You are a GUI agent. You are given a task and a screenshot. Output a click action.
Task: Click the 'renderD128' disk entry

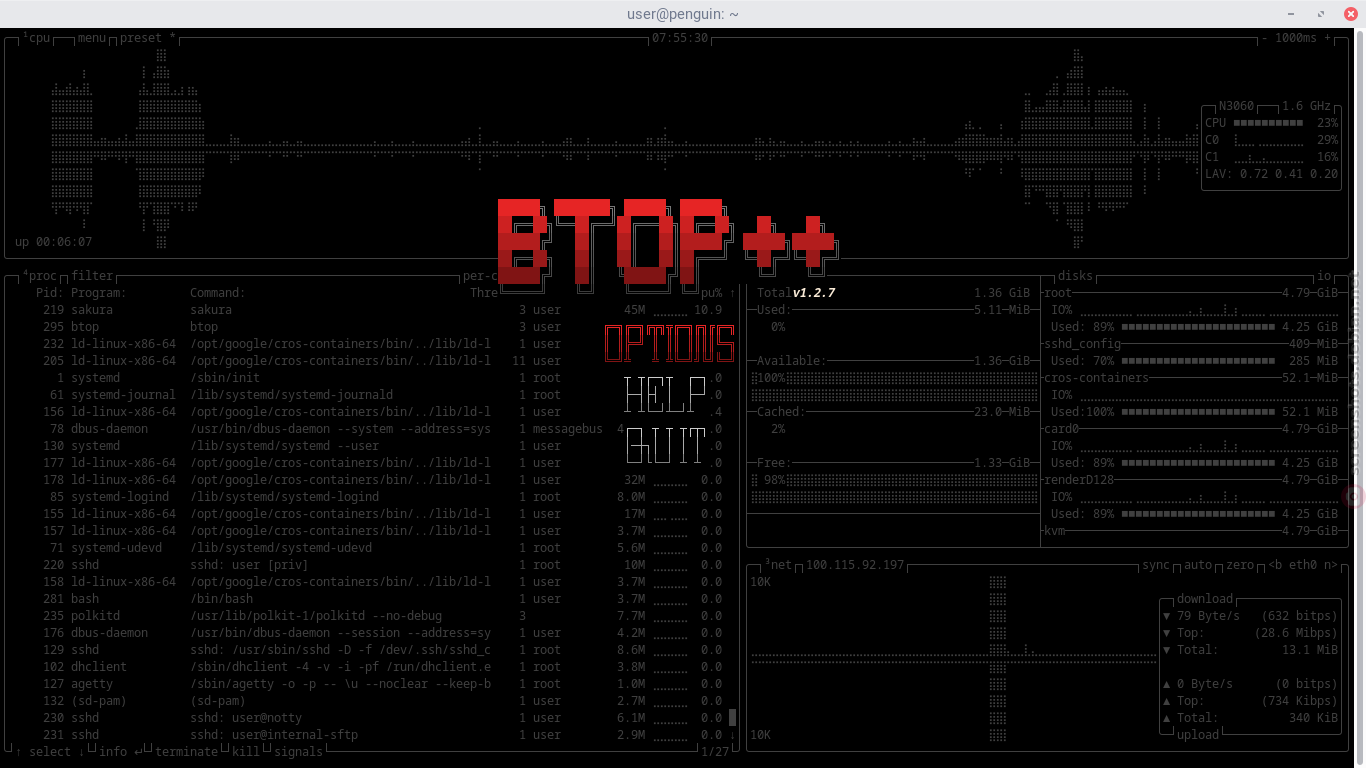tap(1080, 480)
